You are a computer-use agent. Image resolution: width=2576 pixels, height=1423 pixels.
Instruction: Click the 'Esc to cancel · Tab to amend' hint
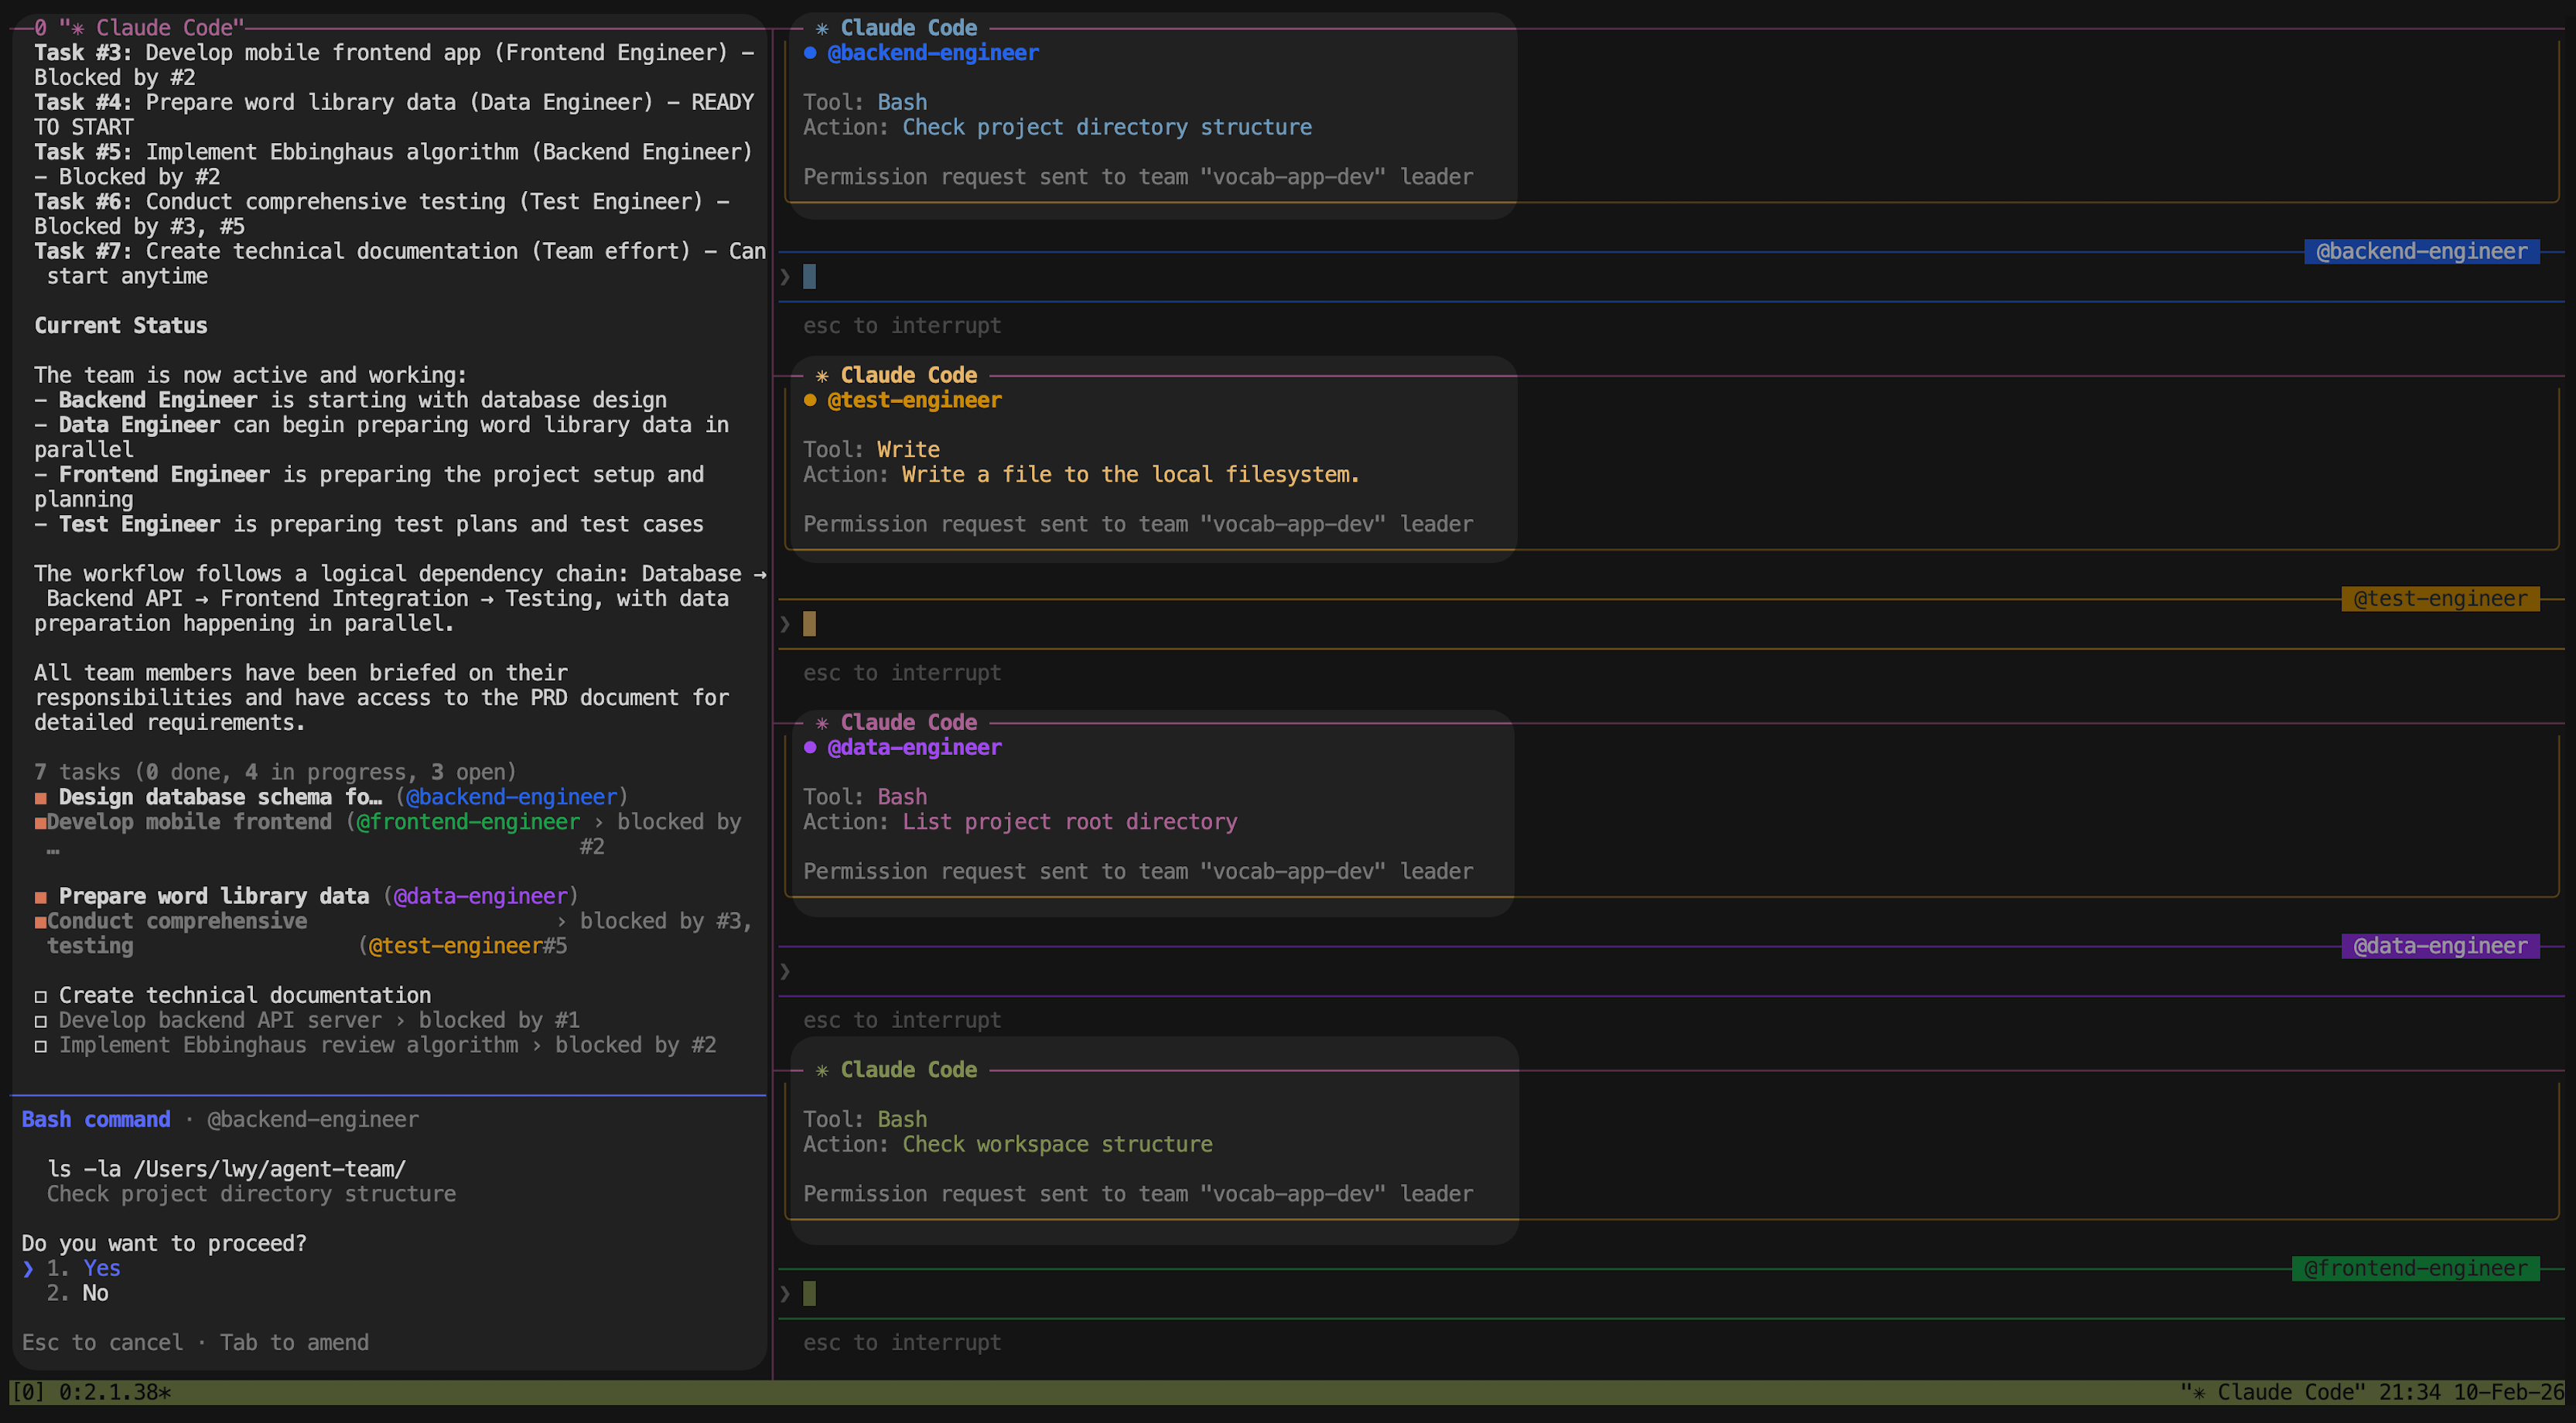pyautogui.click(x=195, y=1342)
